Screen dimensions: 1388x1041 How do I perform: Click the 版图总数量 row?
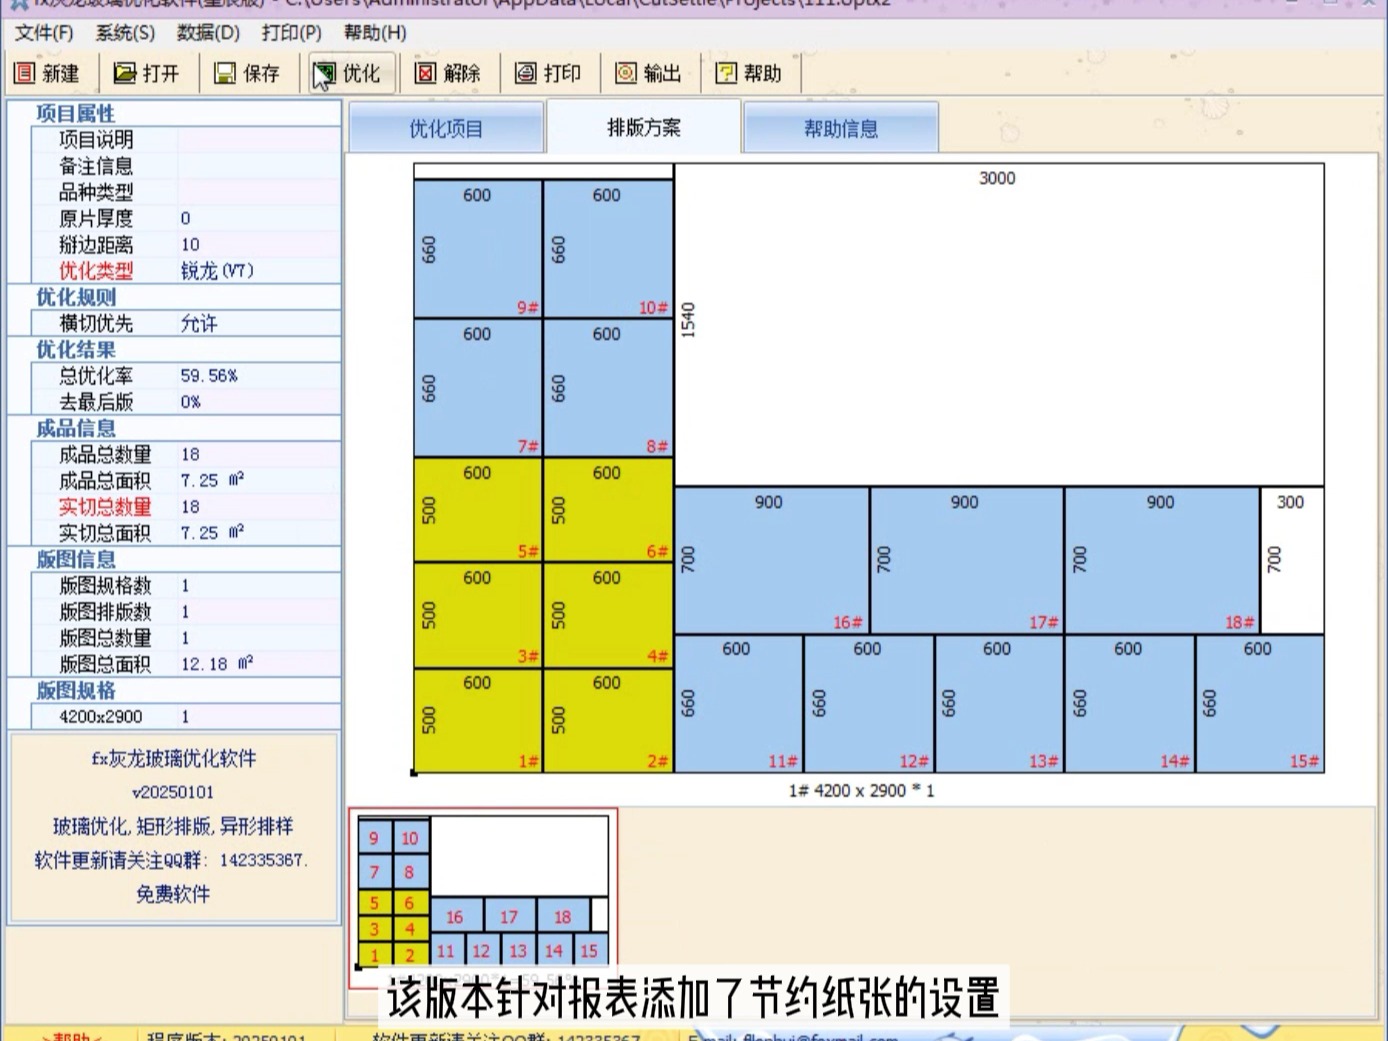point(186,637)
